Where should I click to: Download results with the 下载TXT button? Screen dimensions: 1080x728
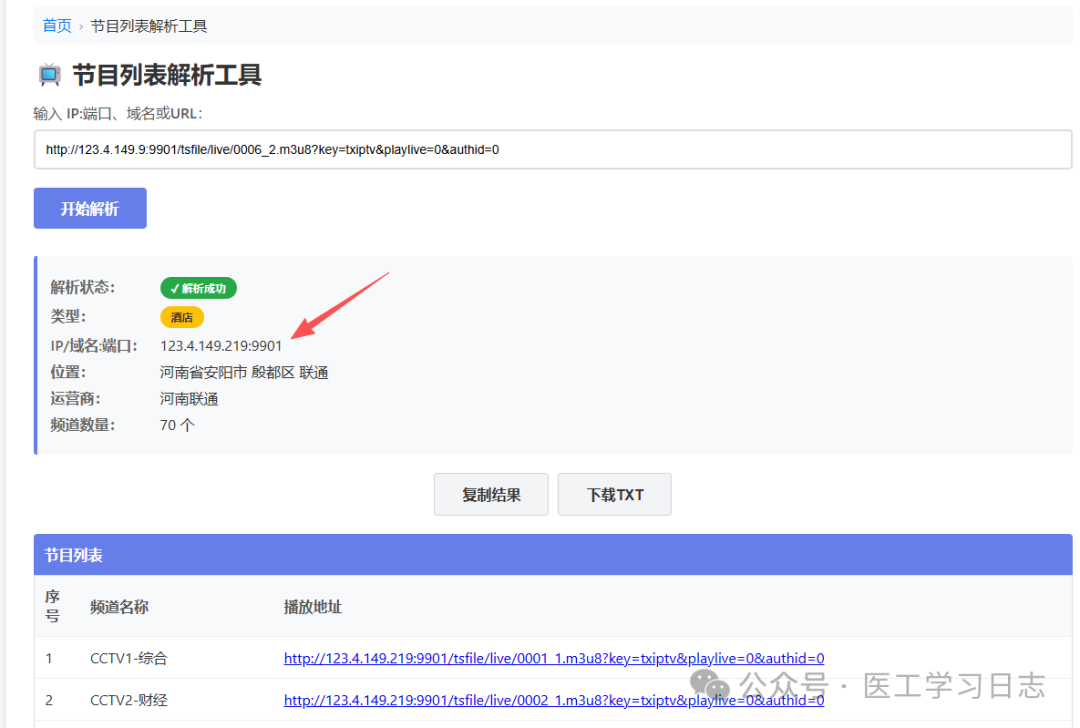[x=614, y=495]
